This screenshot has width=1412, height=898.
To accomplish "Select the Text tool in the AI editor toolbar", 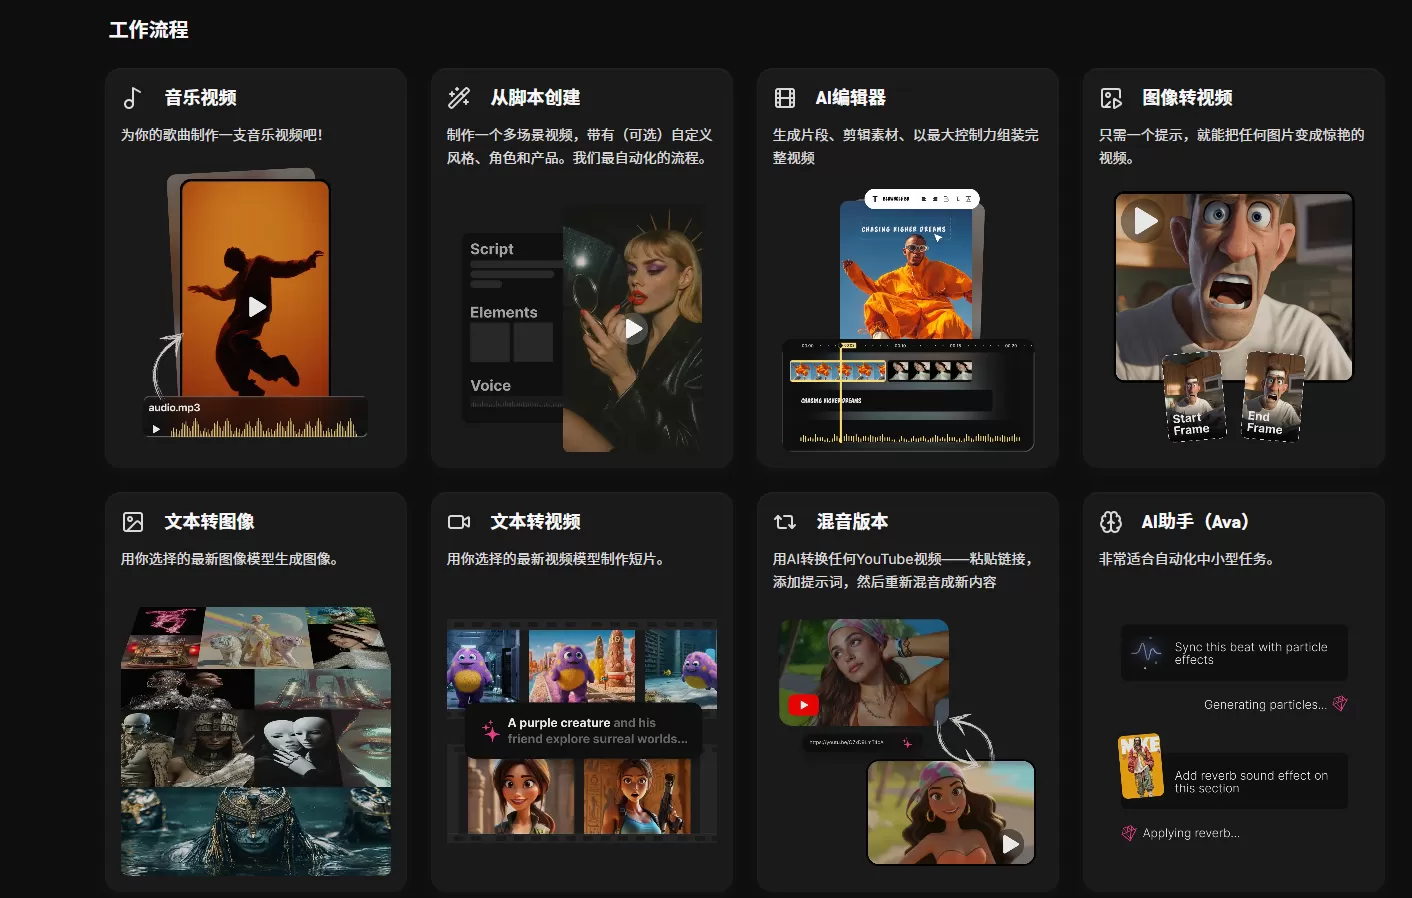I will (875, 198).
